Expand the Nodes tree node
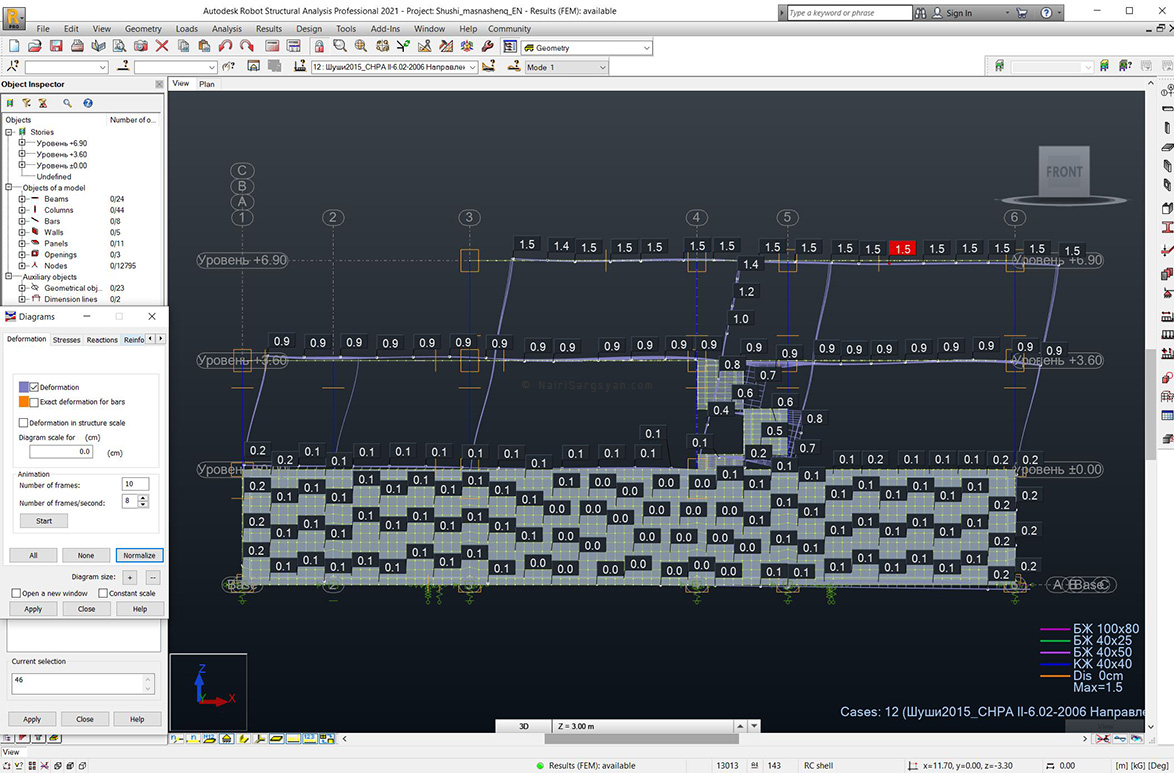Screen dimensions: 1174x773 [22, 266]
